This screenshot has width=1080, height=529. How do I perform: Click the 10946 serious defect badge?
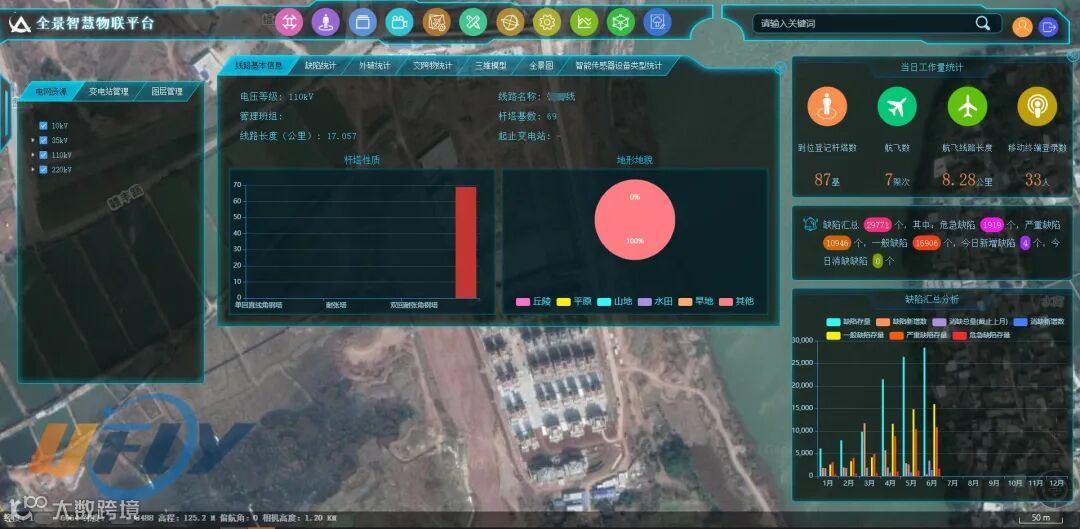836,243
